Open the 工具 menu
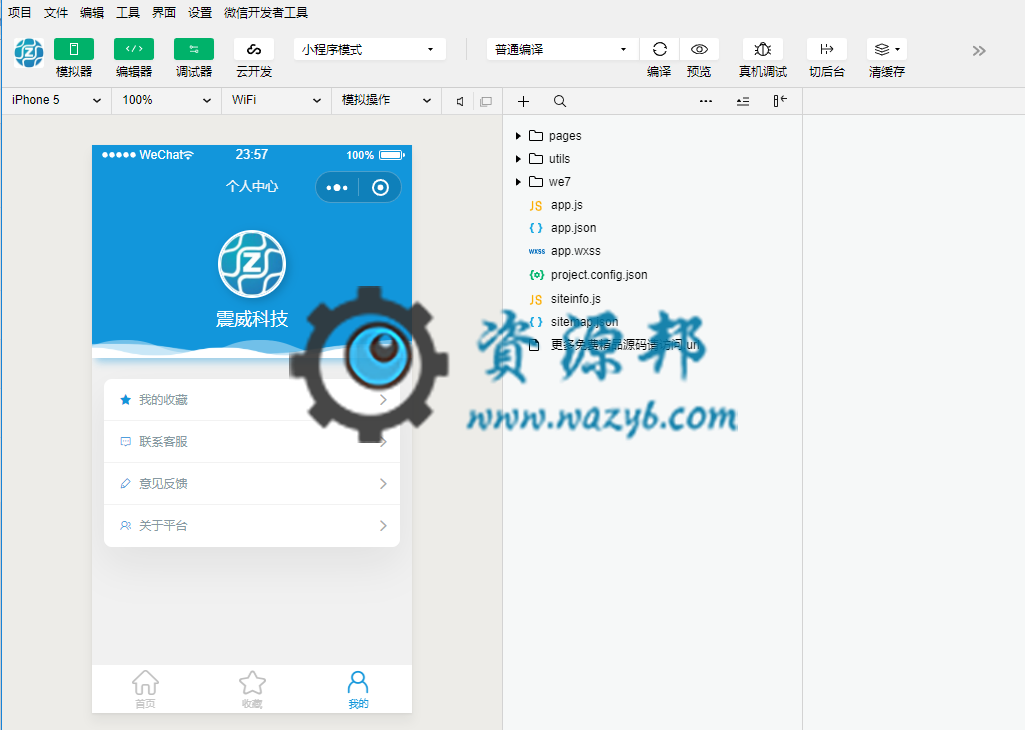 127,12
